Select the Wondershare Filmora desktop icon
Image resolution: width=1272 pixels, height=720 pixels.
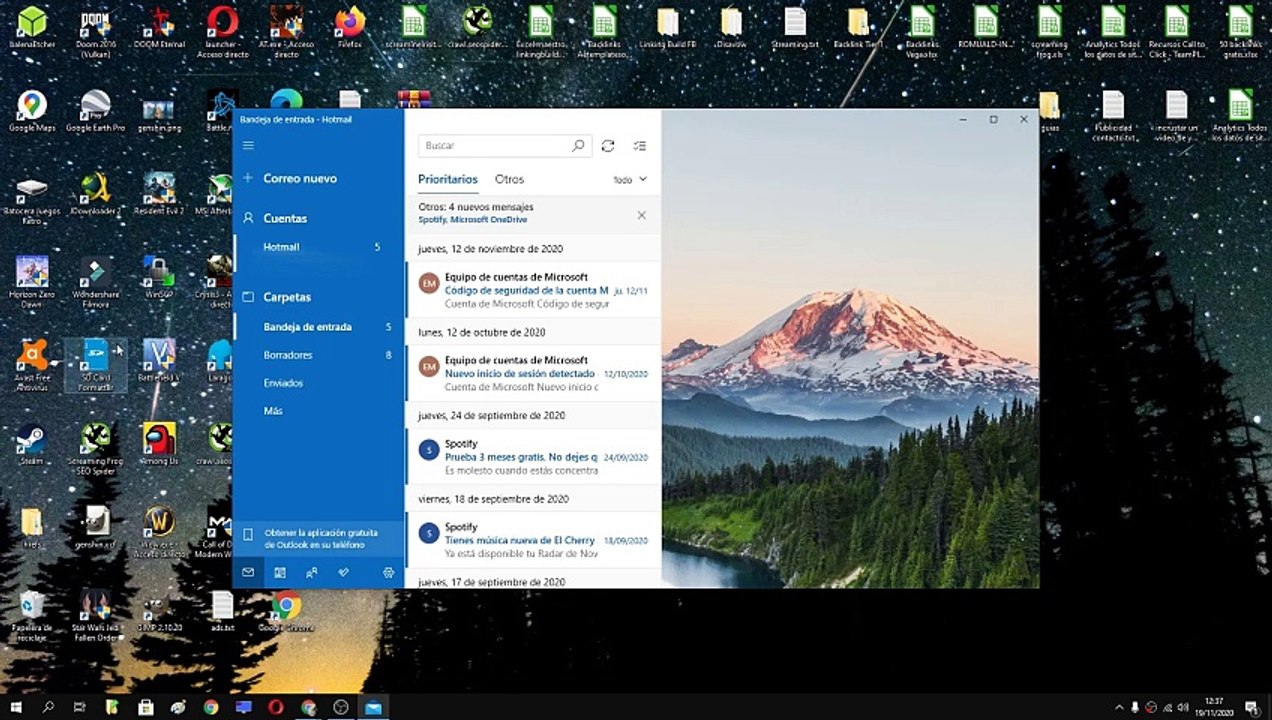tap(95, 282)
